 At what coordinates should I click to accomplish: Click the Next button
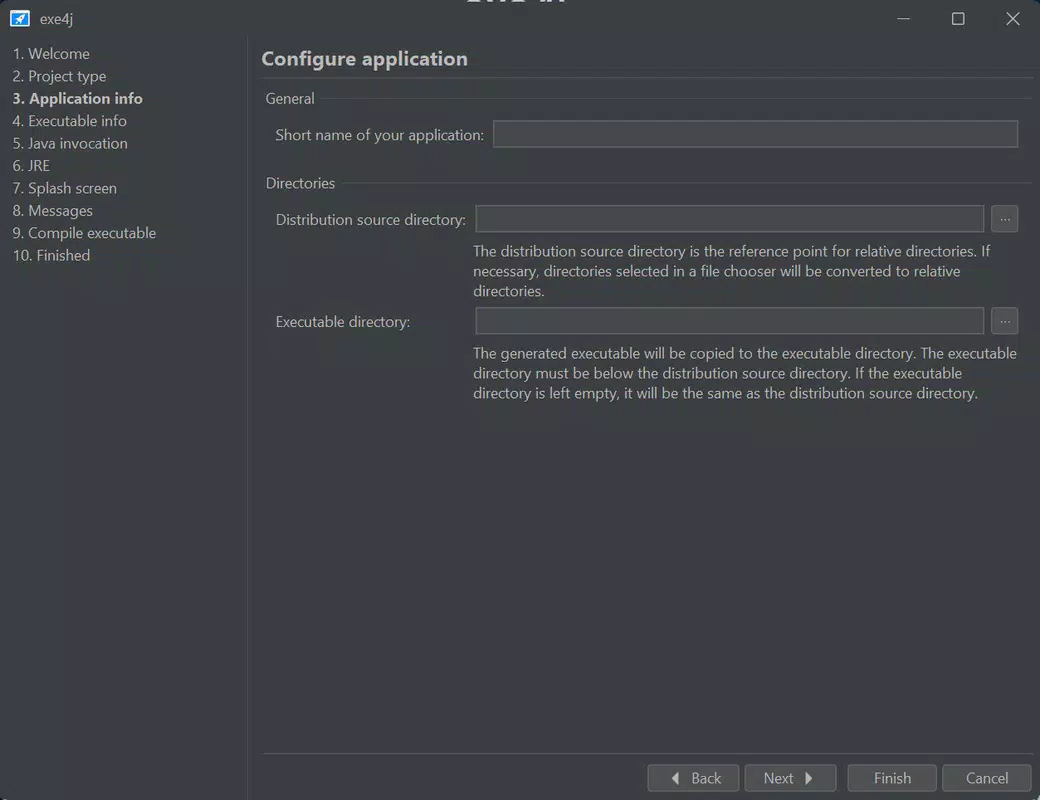point(790,778)
